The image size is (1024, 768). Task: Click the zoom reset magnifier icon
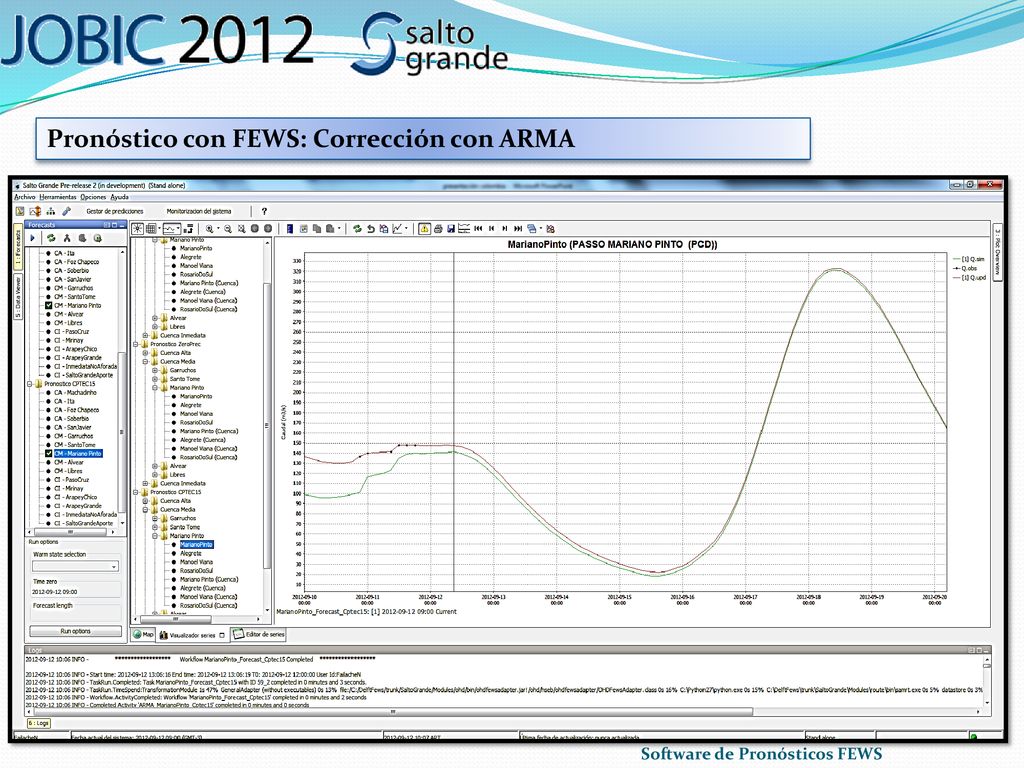[241, 229]
